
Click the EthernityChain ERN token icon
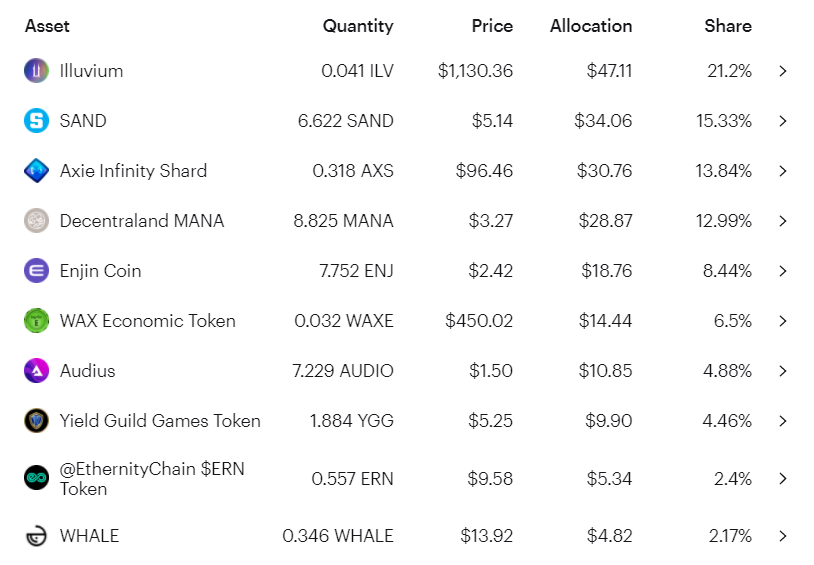pos(36,478)
